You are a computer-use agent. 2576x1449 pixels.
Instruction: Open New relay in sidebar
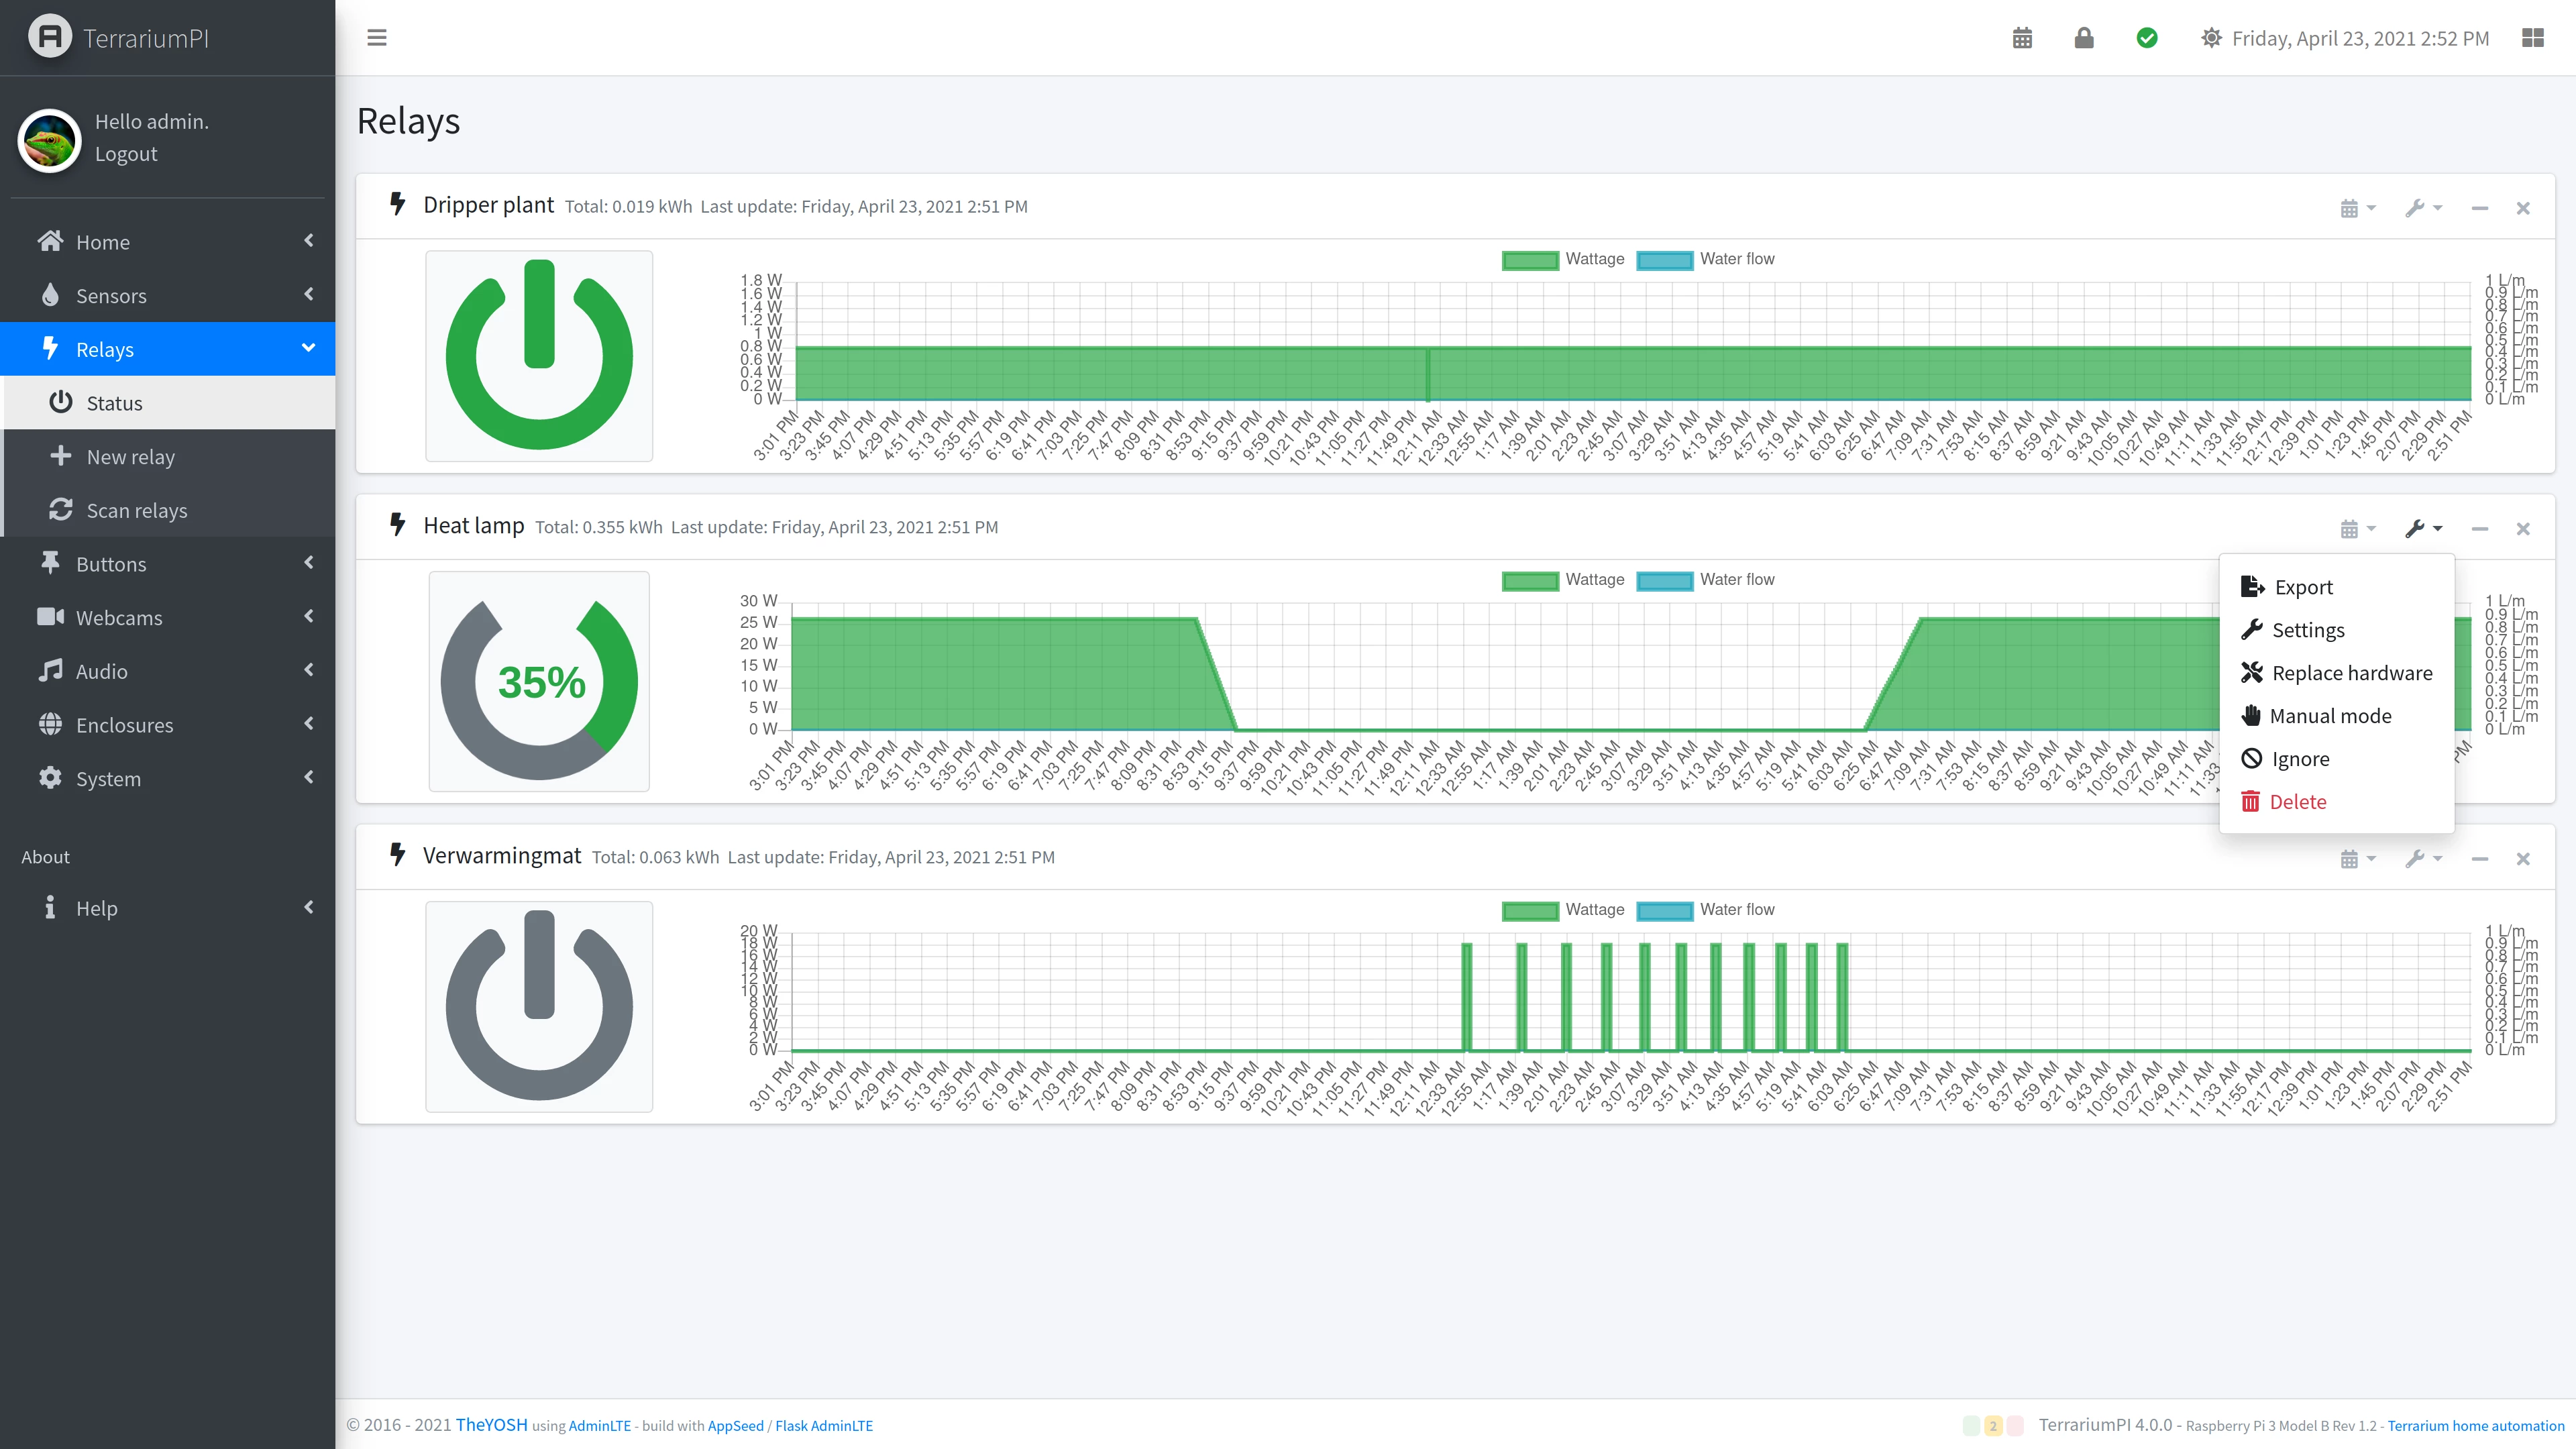coord(130,457)
